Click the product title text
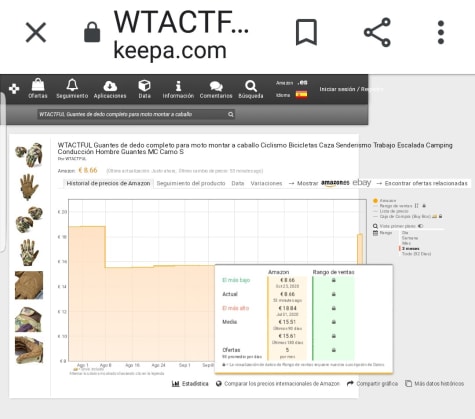This screenshot has width=475, height=419. tap(255, 148)
